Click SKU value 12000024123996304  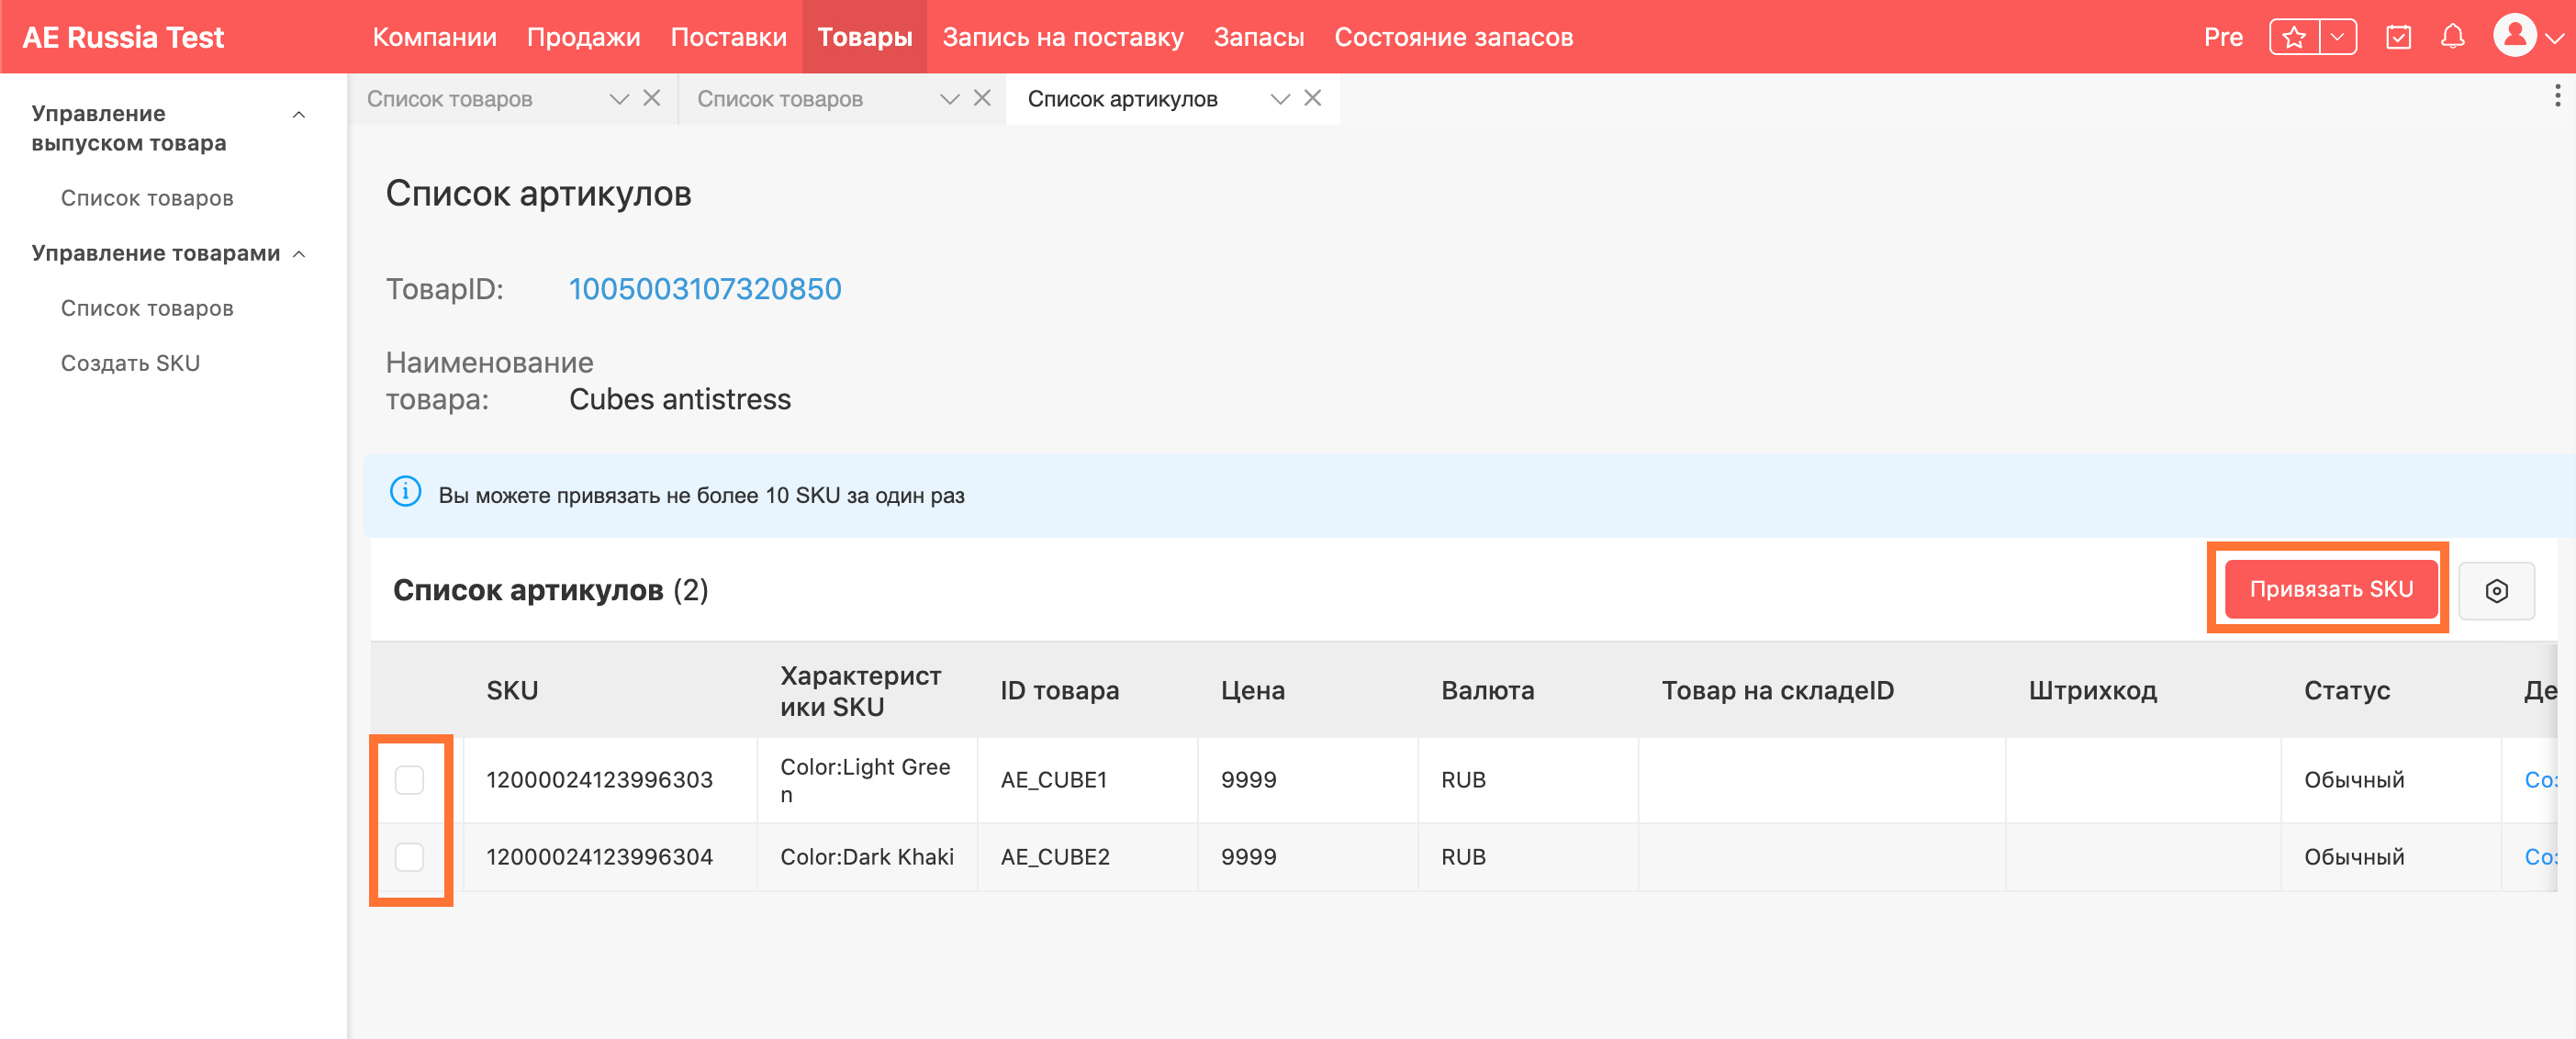coord(599,856)
